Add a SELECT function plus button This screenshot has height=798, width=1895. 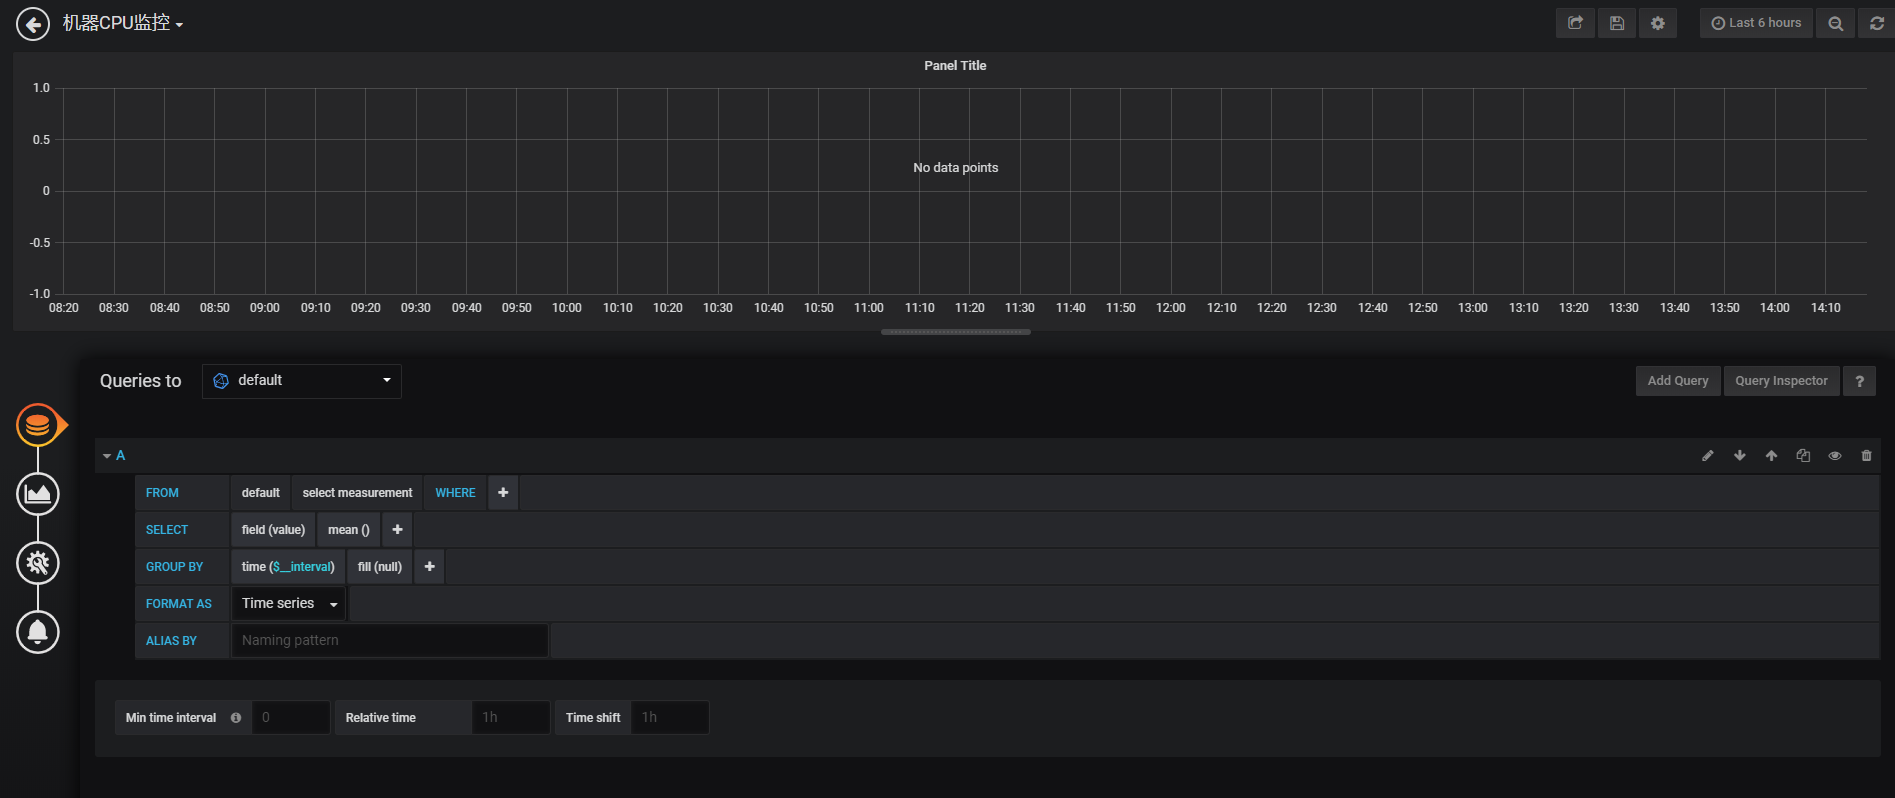point(397,530)
